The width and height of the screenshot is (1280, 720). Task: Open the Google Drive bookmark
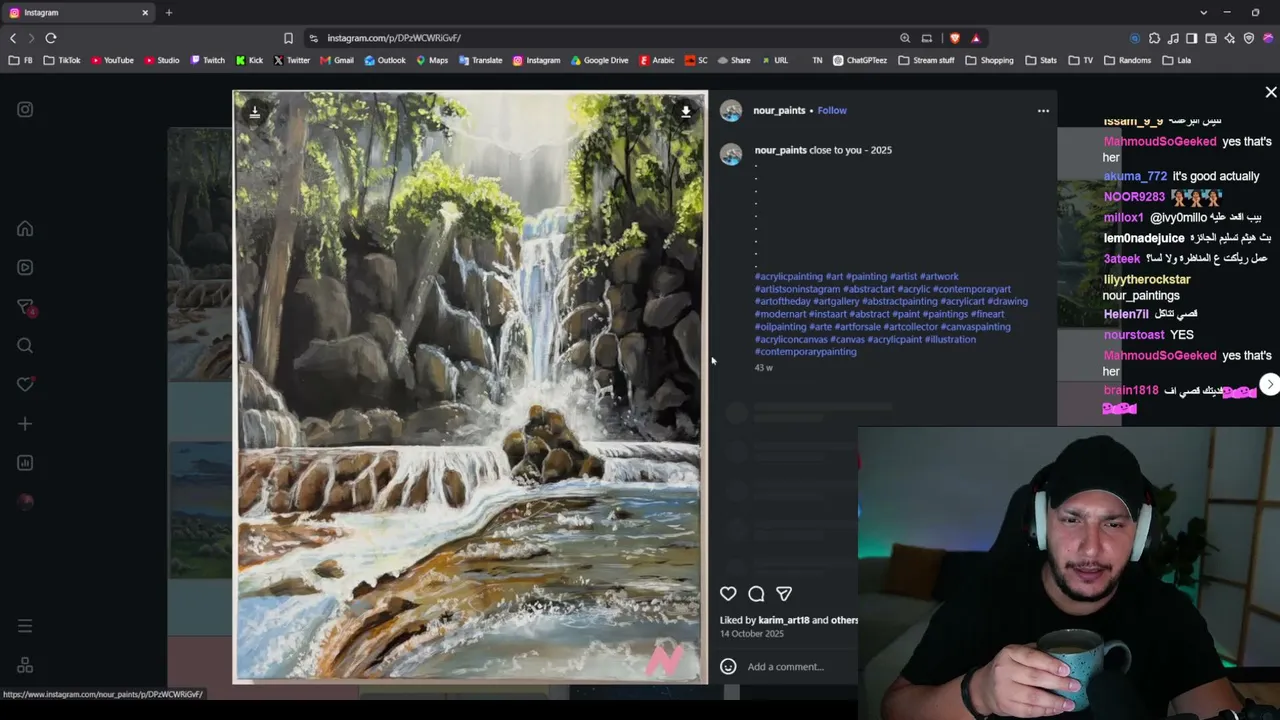tap(600, 60)
